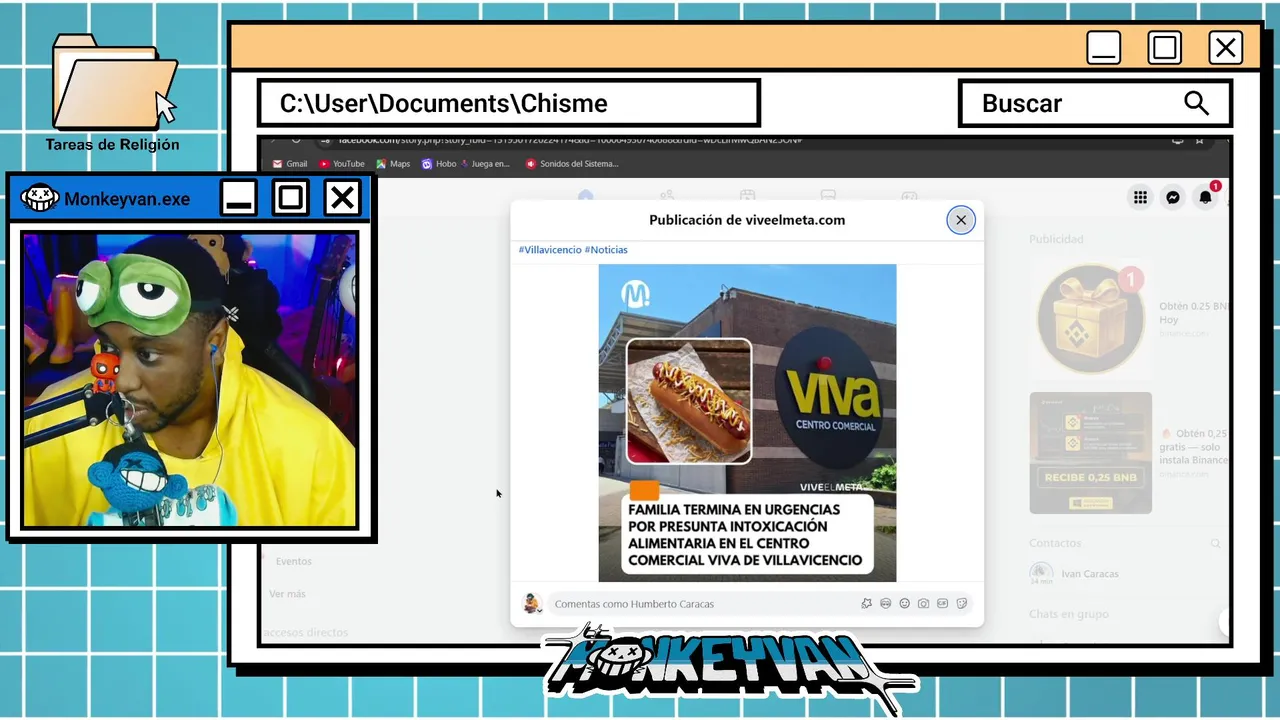1280x720 pixels.
Task: Open the Sonidos del Sistema bookmark
Action: (572, 164)
